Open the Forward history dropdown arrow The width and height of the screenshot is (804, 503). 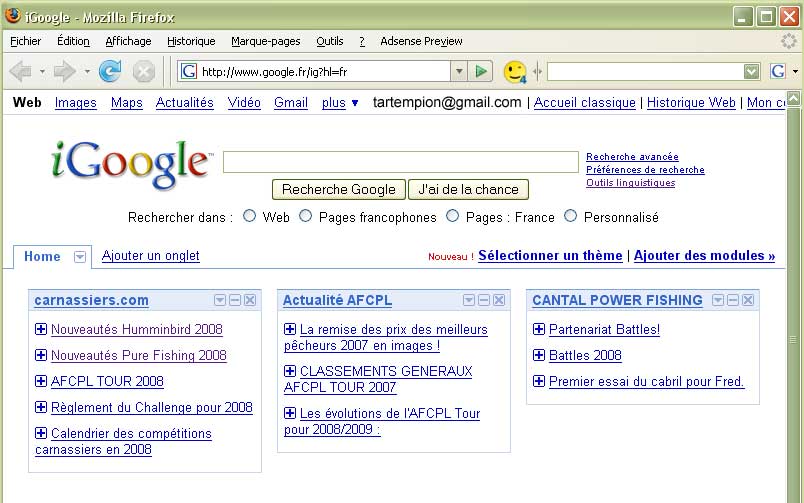coord(87,71)
